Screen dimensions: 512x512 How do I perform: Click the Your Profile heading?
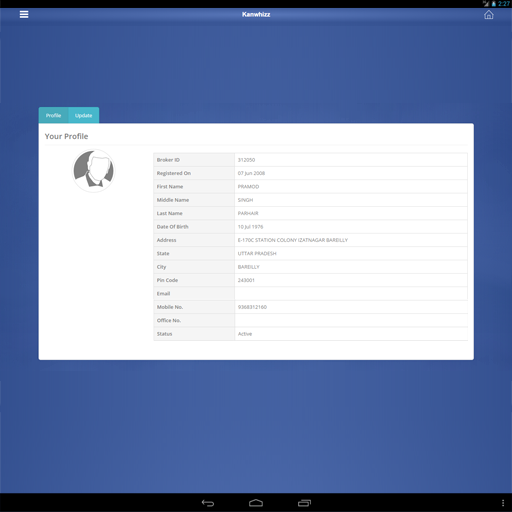click(66, 136)
